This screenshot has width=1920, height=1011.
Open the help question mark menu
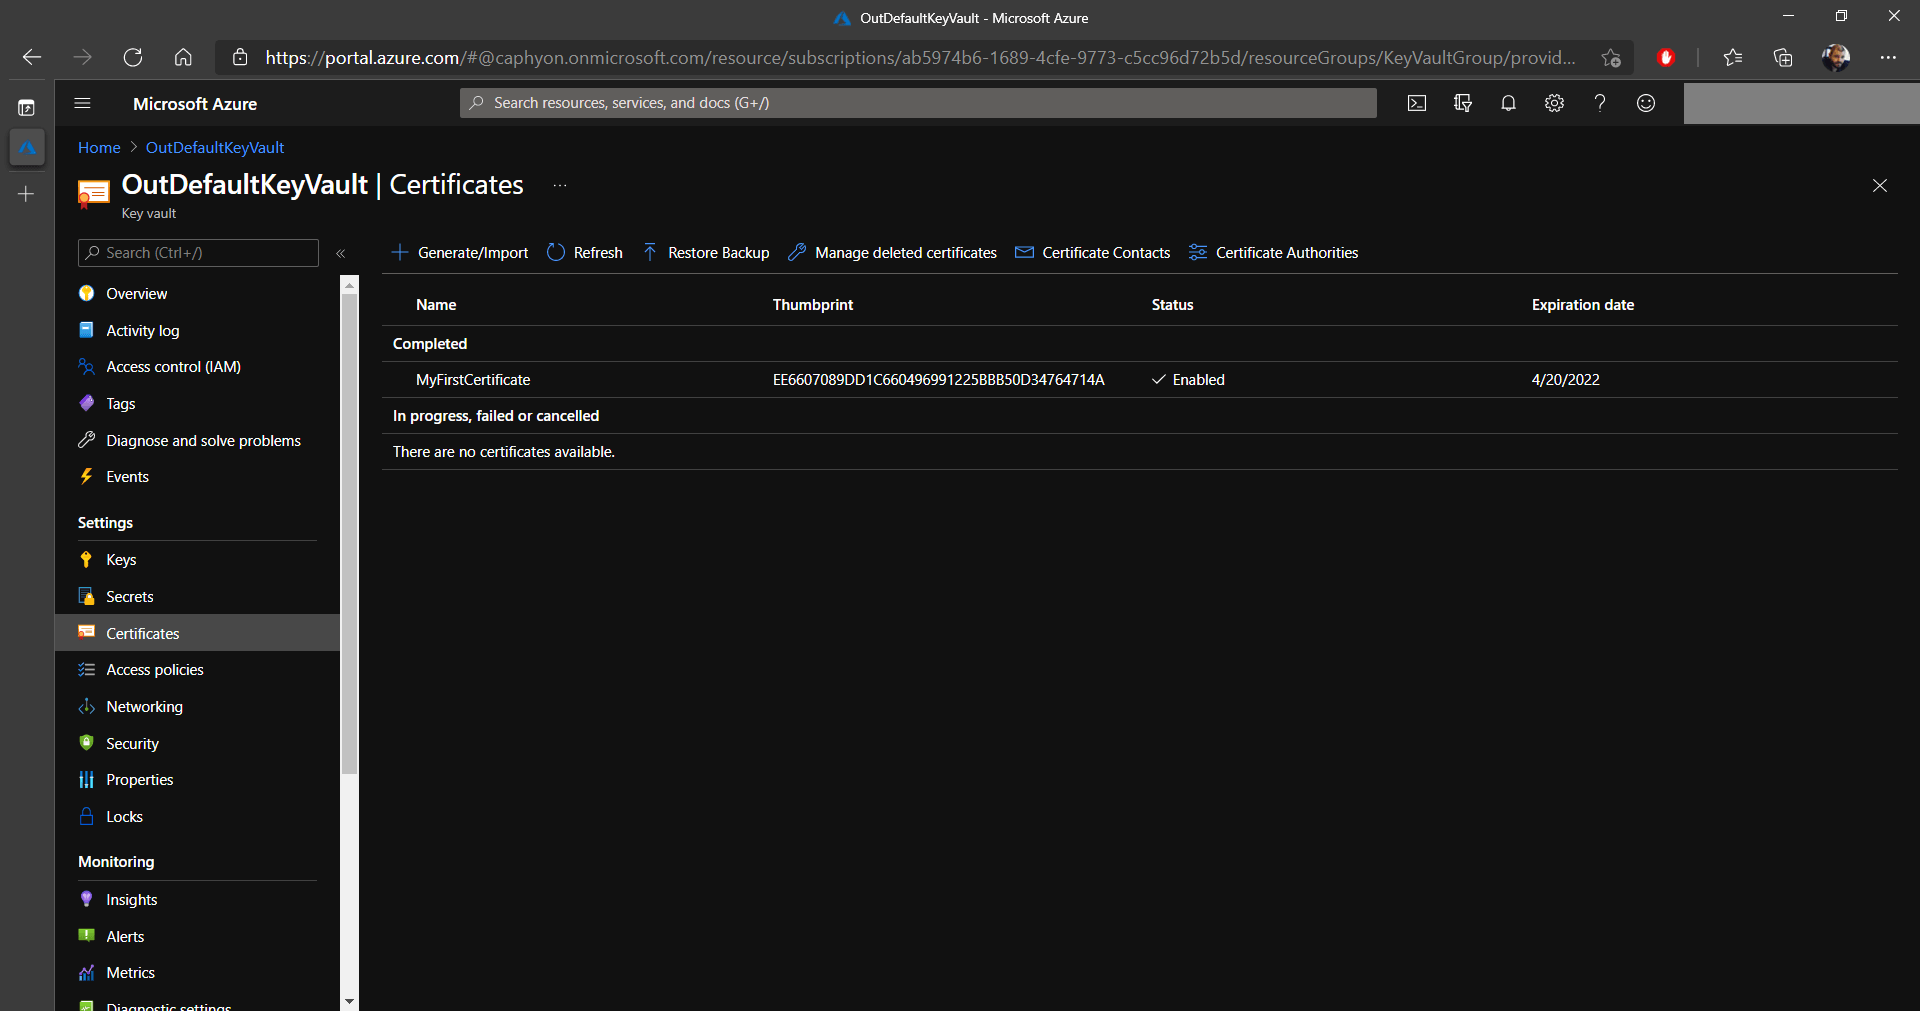point(1600,103)
